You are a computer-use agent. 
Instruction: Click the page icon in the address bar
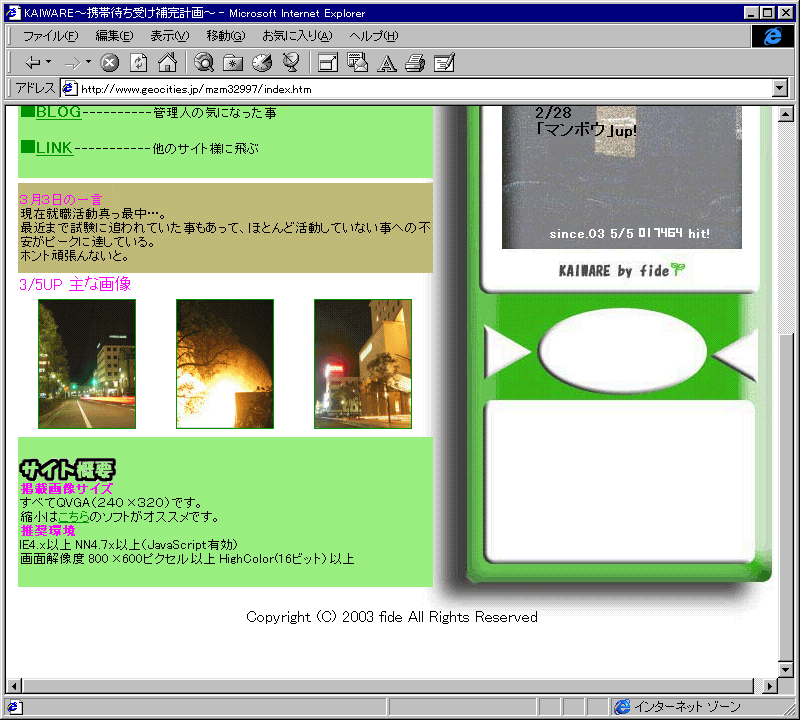69,89
